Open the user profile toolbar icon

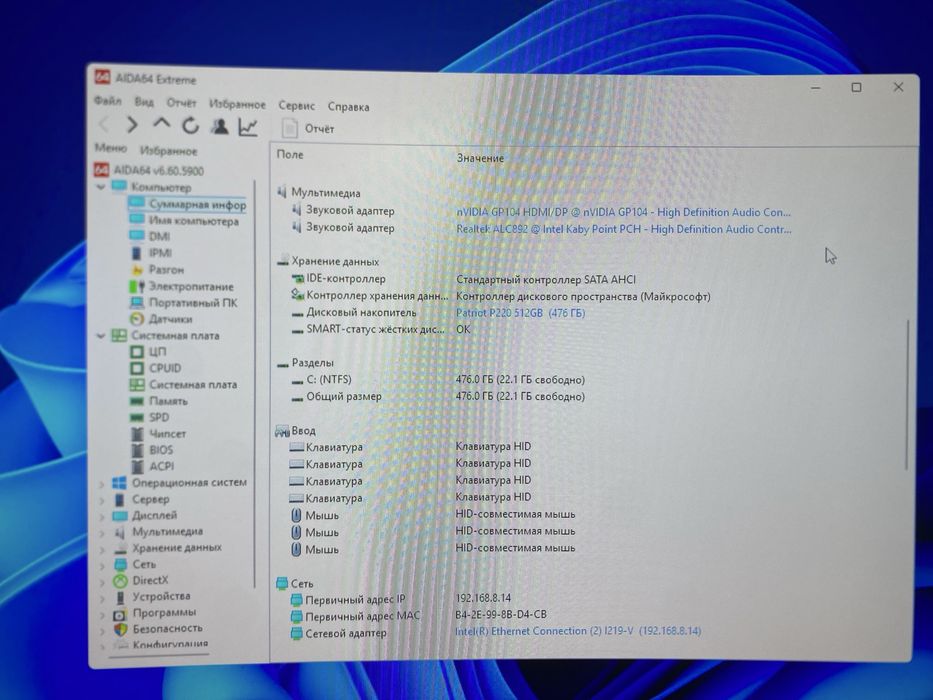pyautogui.click(x=220, y=126)
